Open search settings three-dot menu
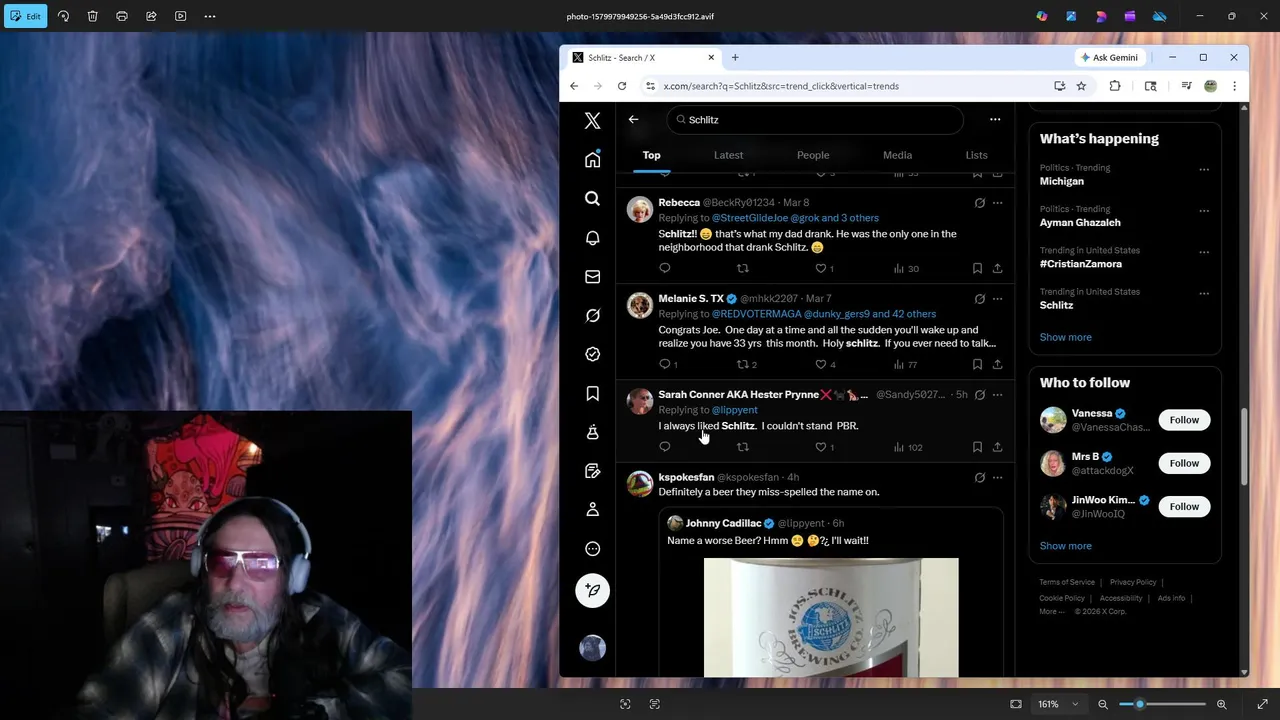This screenshot has width=1280, height=720. point(995,119)
